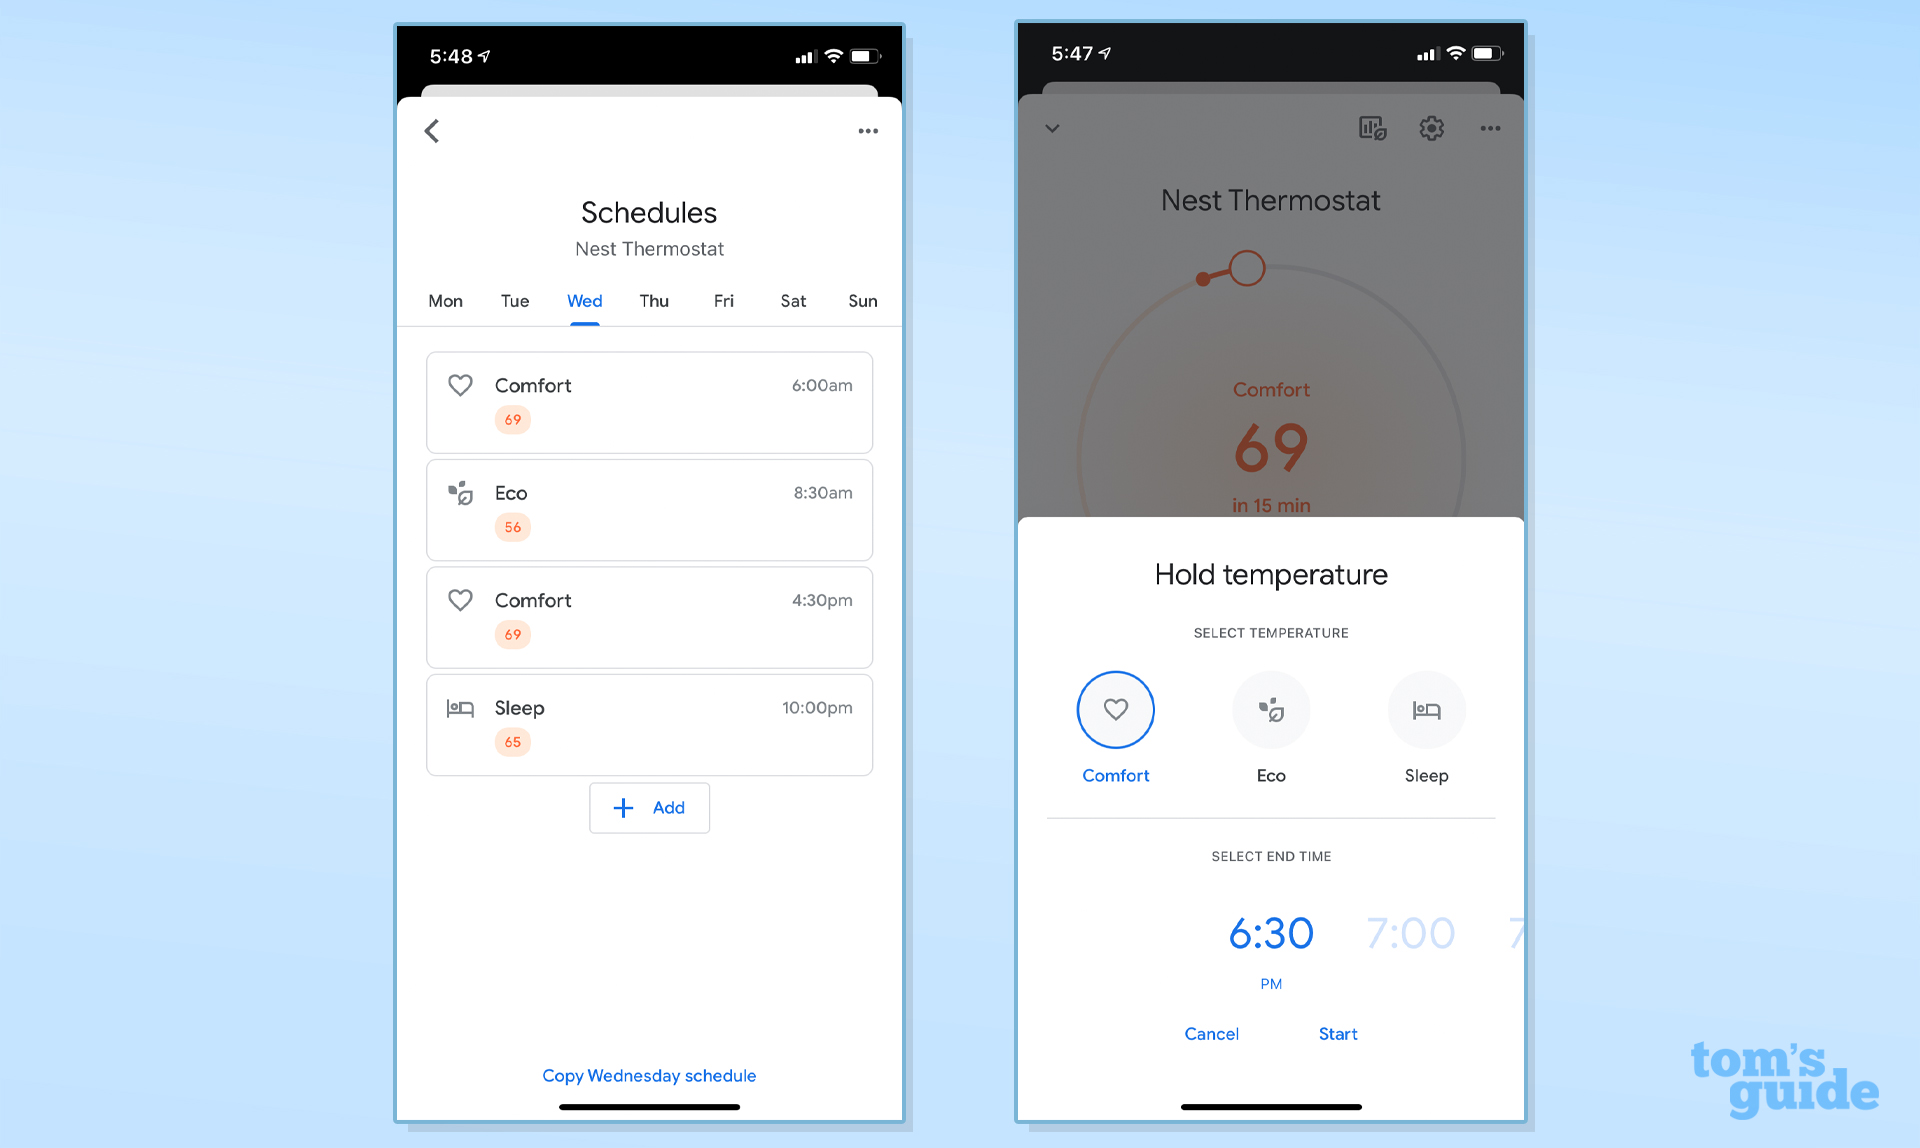Select the Comfort radio button in Hold temperature
The image size is (1920, 1148).
pos(1115,709)
